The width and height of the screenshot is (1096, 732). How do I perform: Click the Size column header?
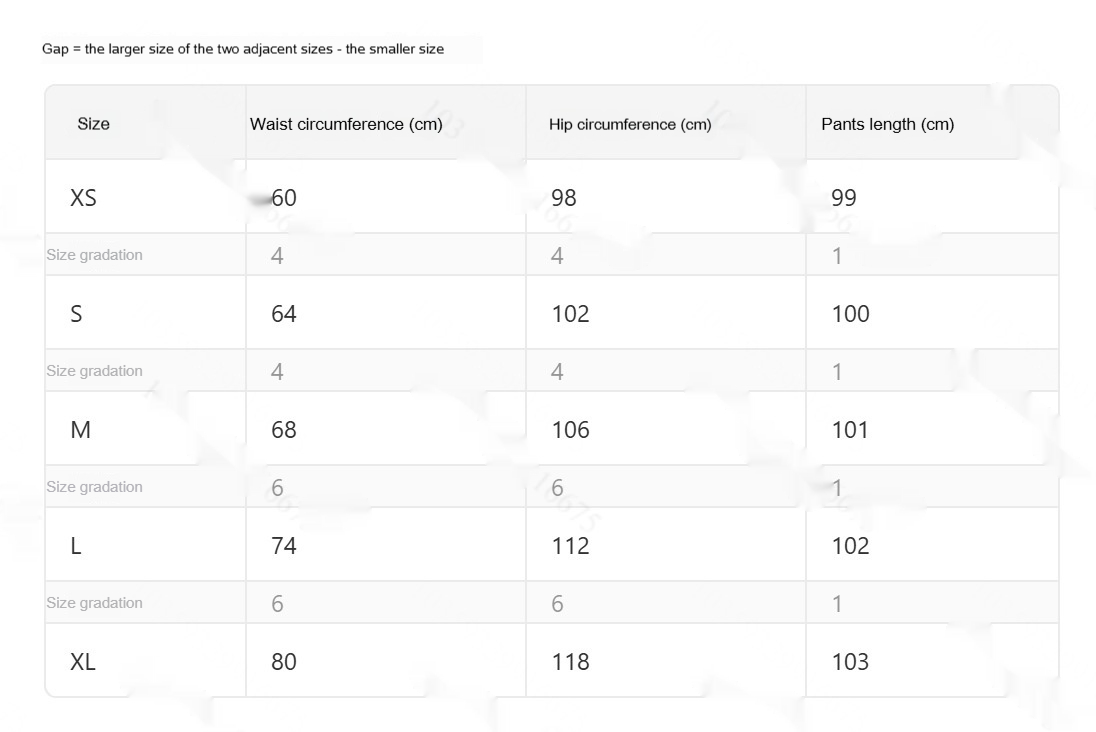[94, 124]
